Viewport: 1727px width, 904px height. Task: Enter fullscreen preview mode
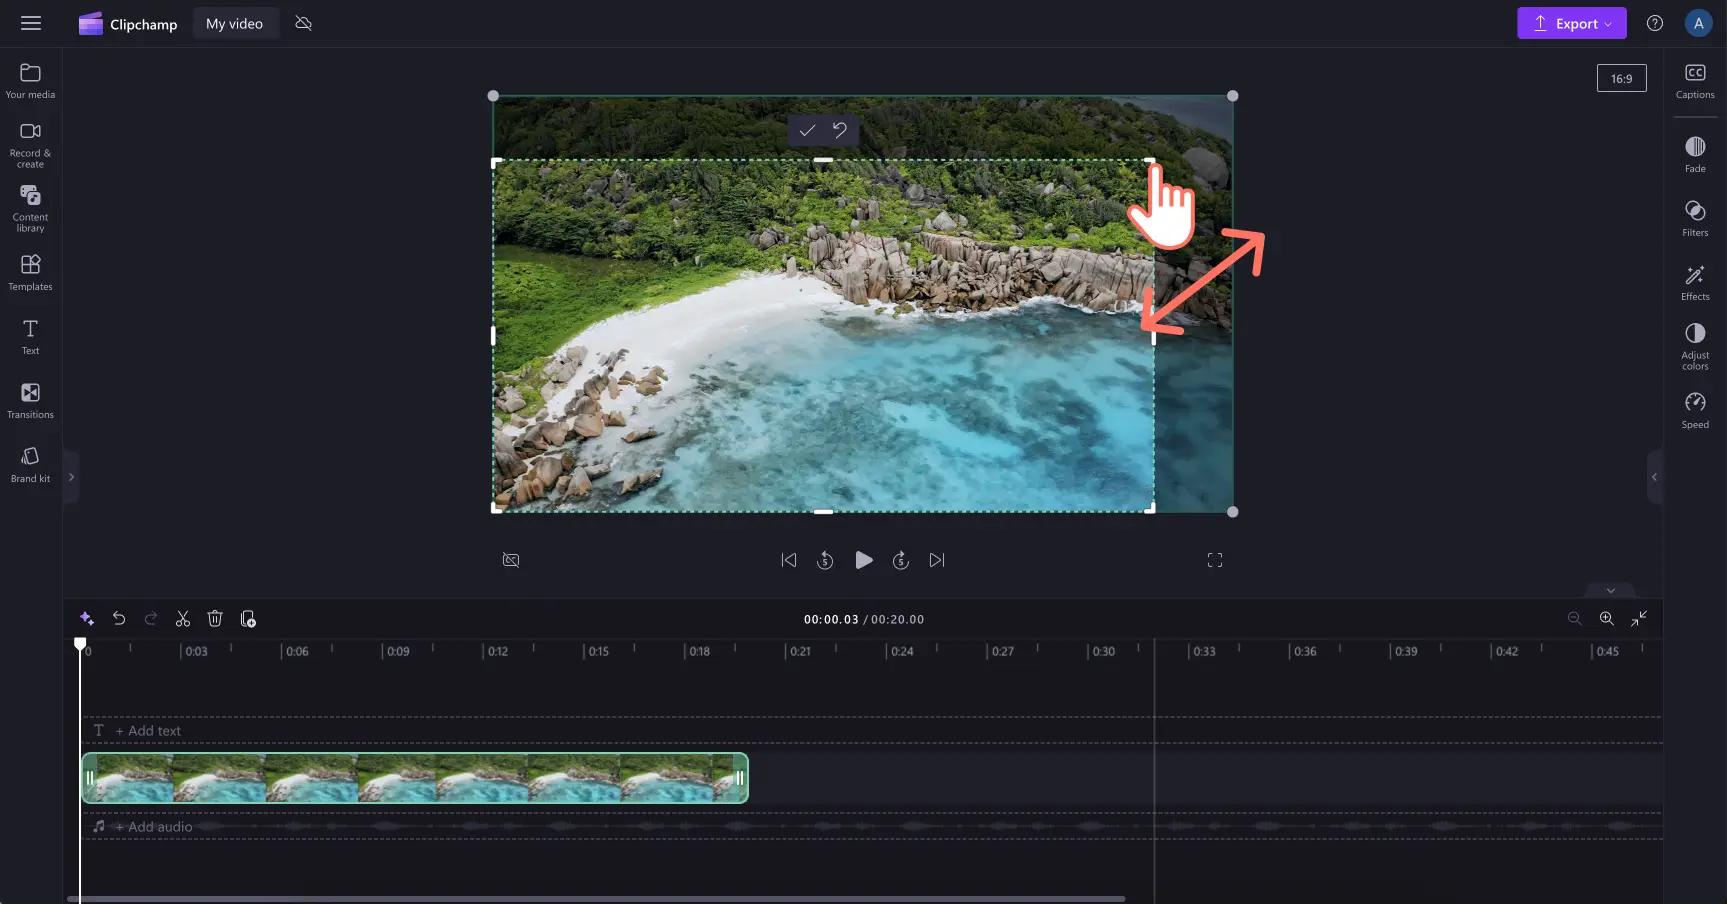pyautogui.click(x=1215, y=560)
